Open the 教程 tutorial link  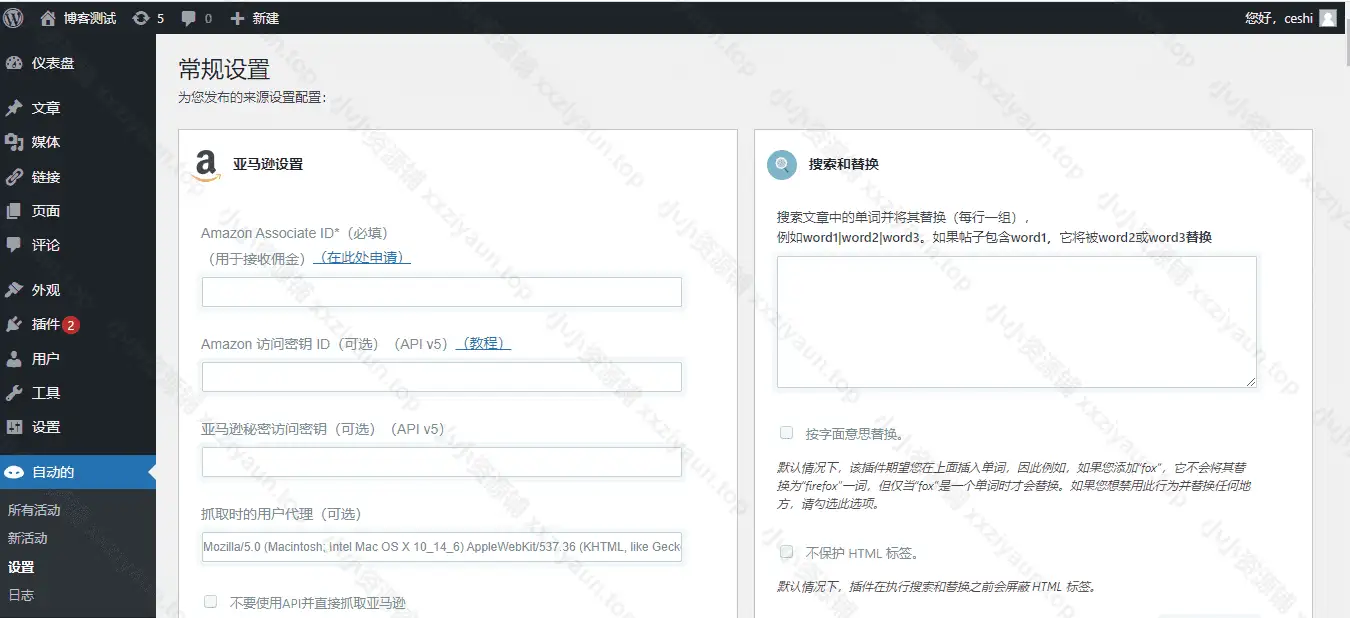coord(483,344)
